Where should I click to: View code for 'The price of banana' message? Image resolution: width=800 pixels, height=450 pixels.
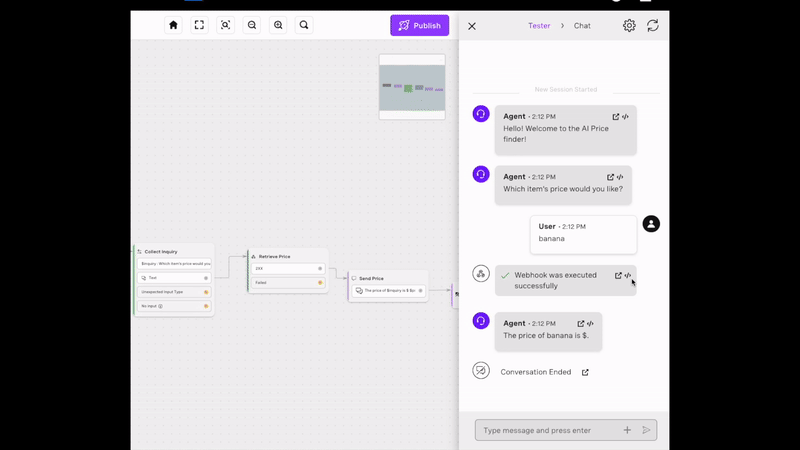[x=590, y=323]
